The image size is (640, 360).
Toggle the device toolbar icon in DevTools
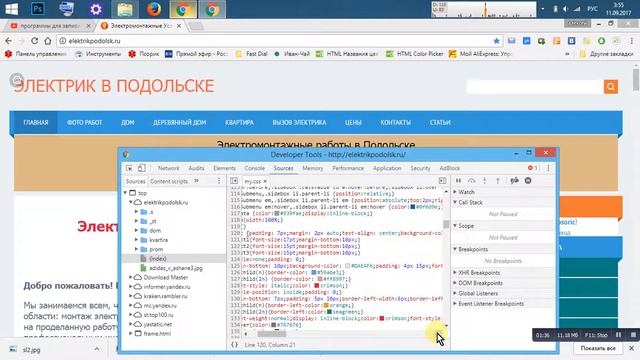coord(141,168)
